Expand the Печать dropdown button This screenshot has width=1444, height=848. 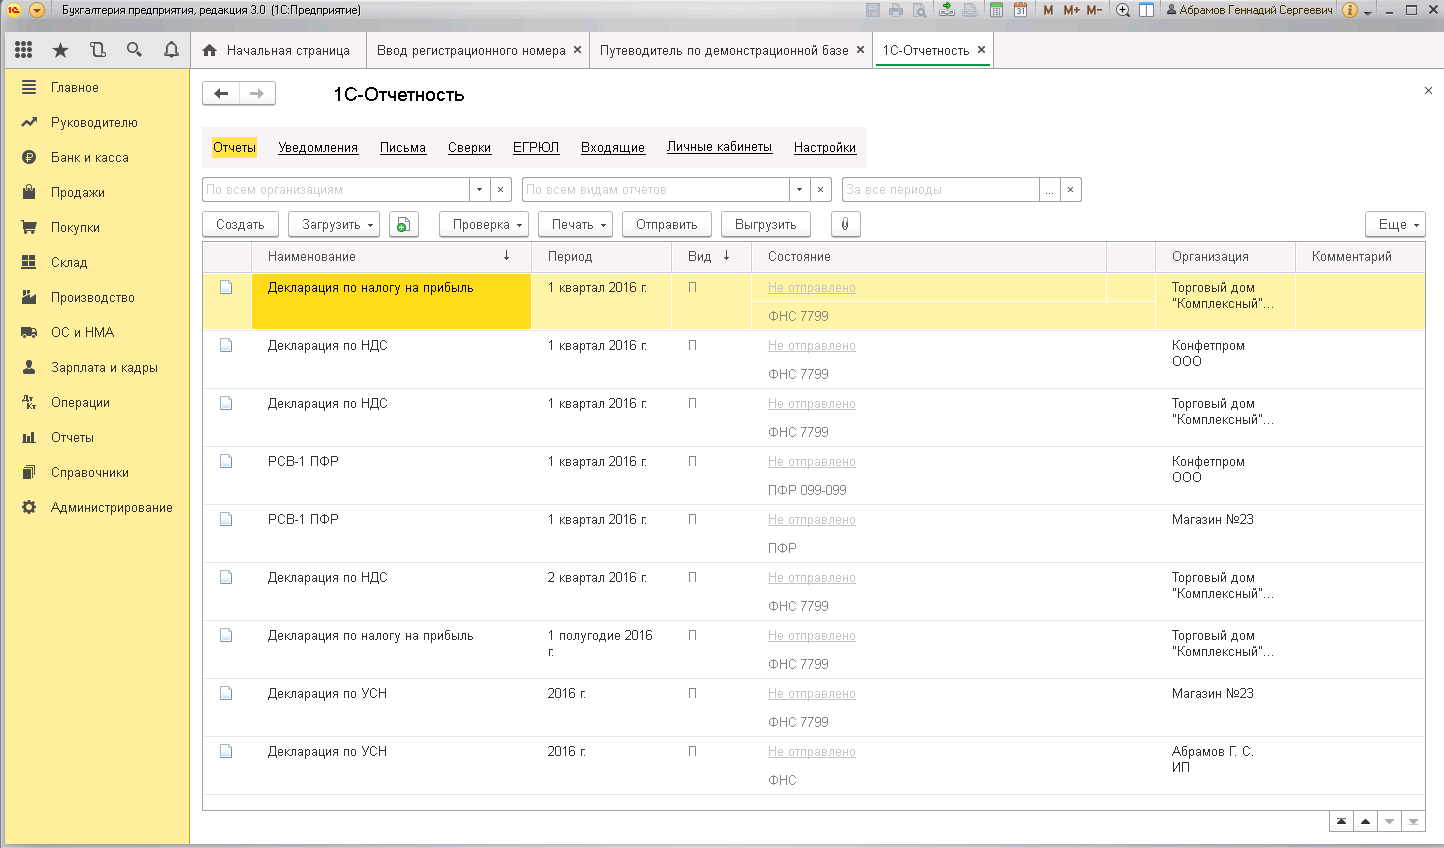coord(576,225)
